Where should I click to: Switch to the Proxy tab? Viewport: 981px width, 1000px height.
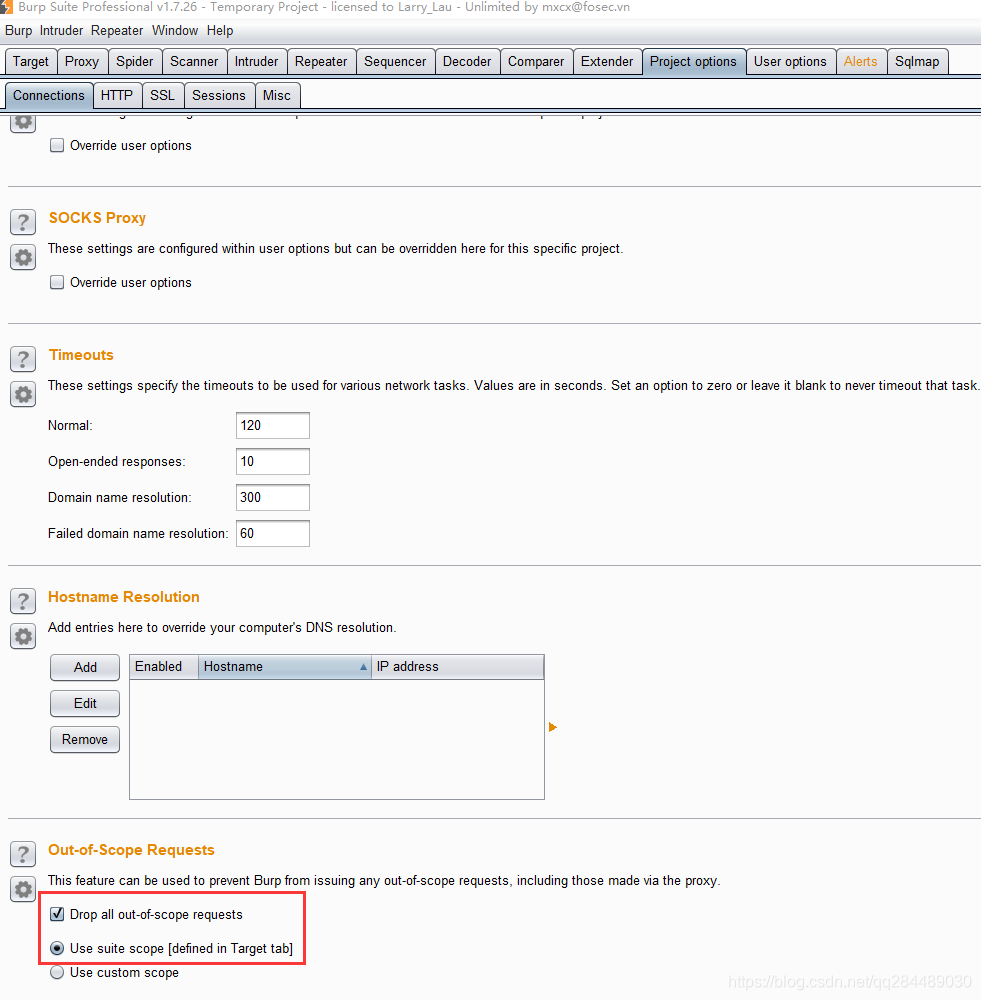[x=82, y=61]
